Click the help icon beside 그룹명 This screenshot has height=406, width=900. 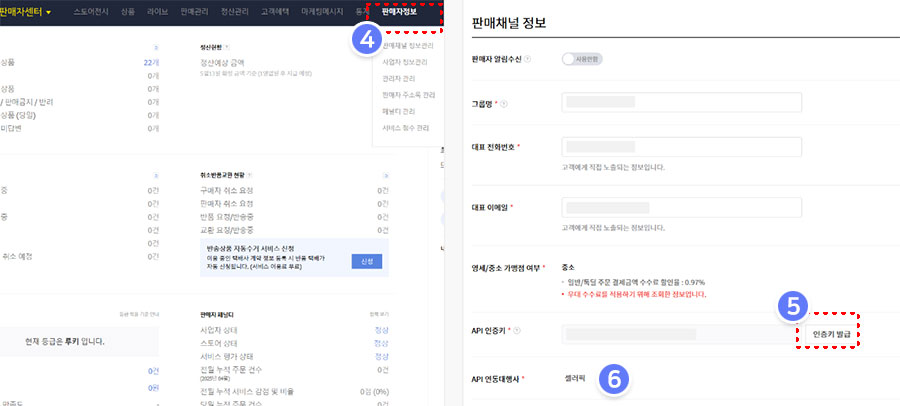(x=503, y=104)
